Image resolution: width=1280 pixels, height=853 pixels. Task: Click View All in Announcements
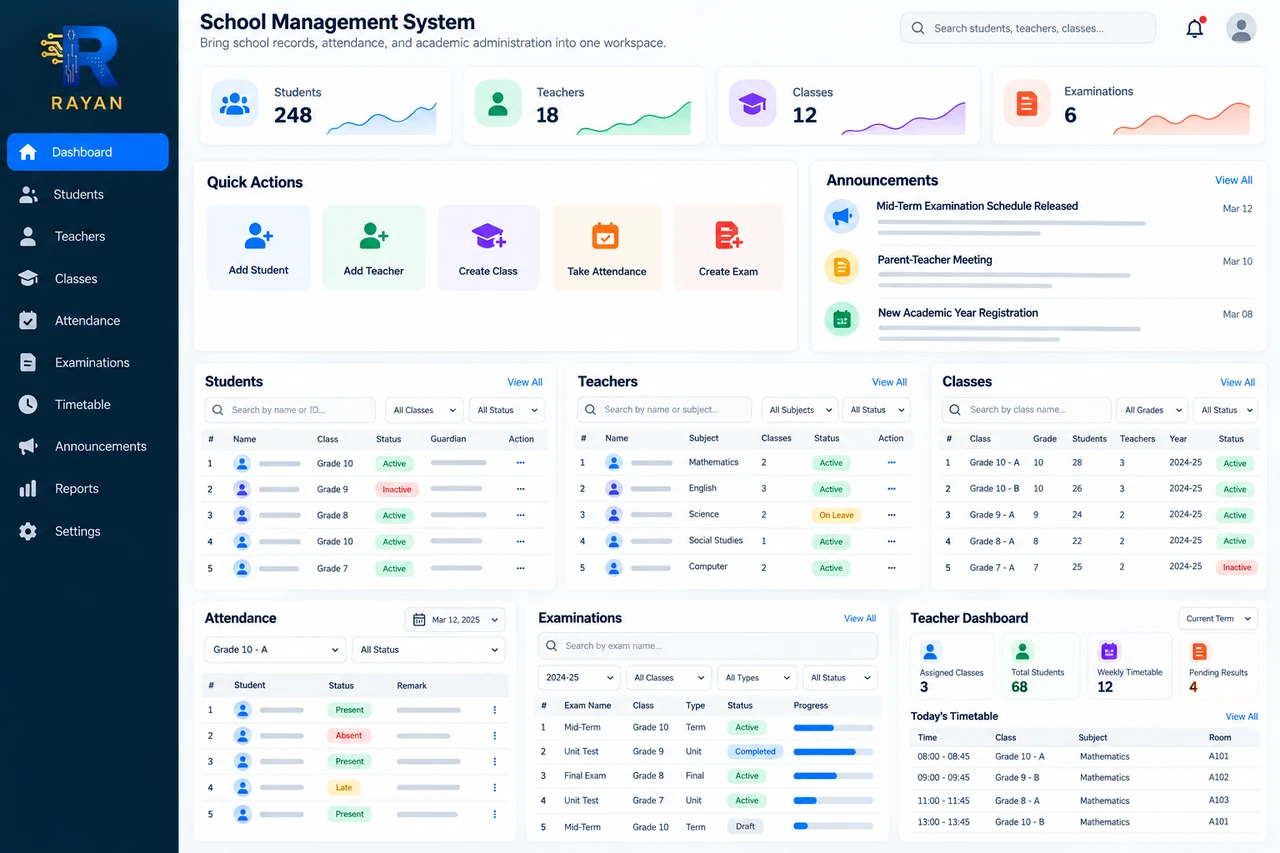(x=1233, y=181)
